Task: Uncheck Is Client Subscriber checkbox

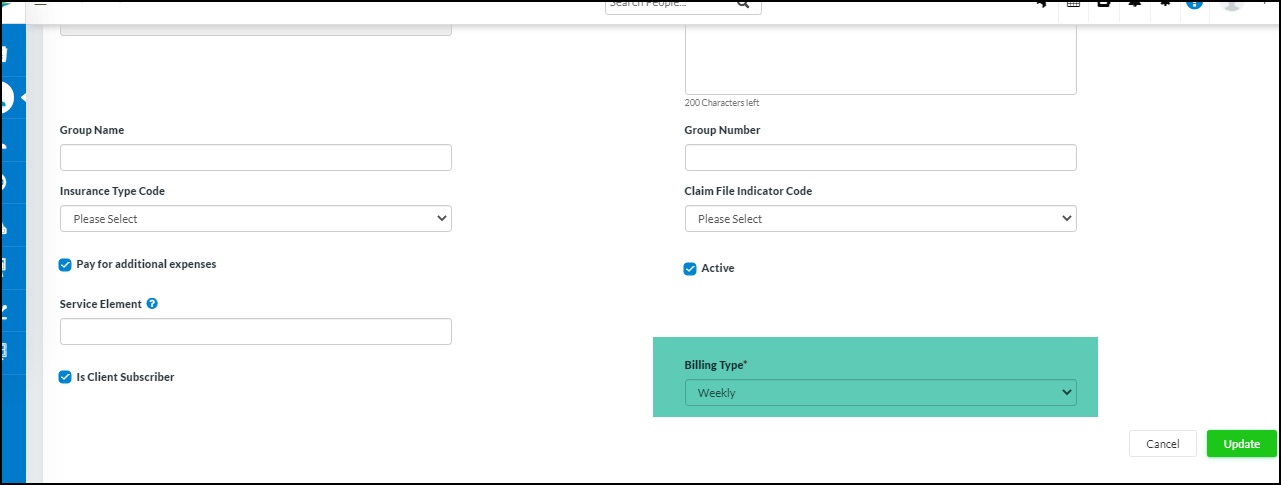Action: click(66, 378)
